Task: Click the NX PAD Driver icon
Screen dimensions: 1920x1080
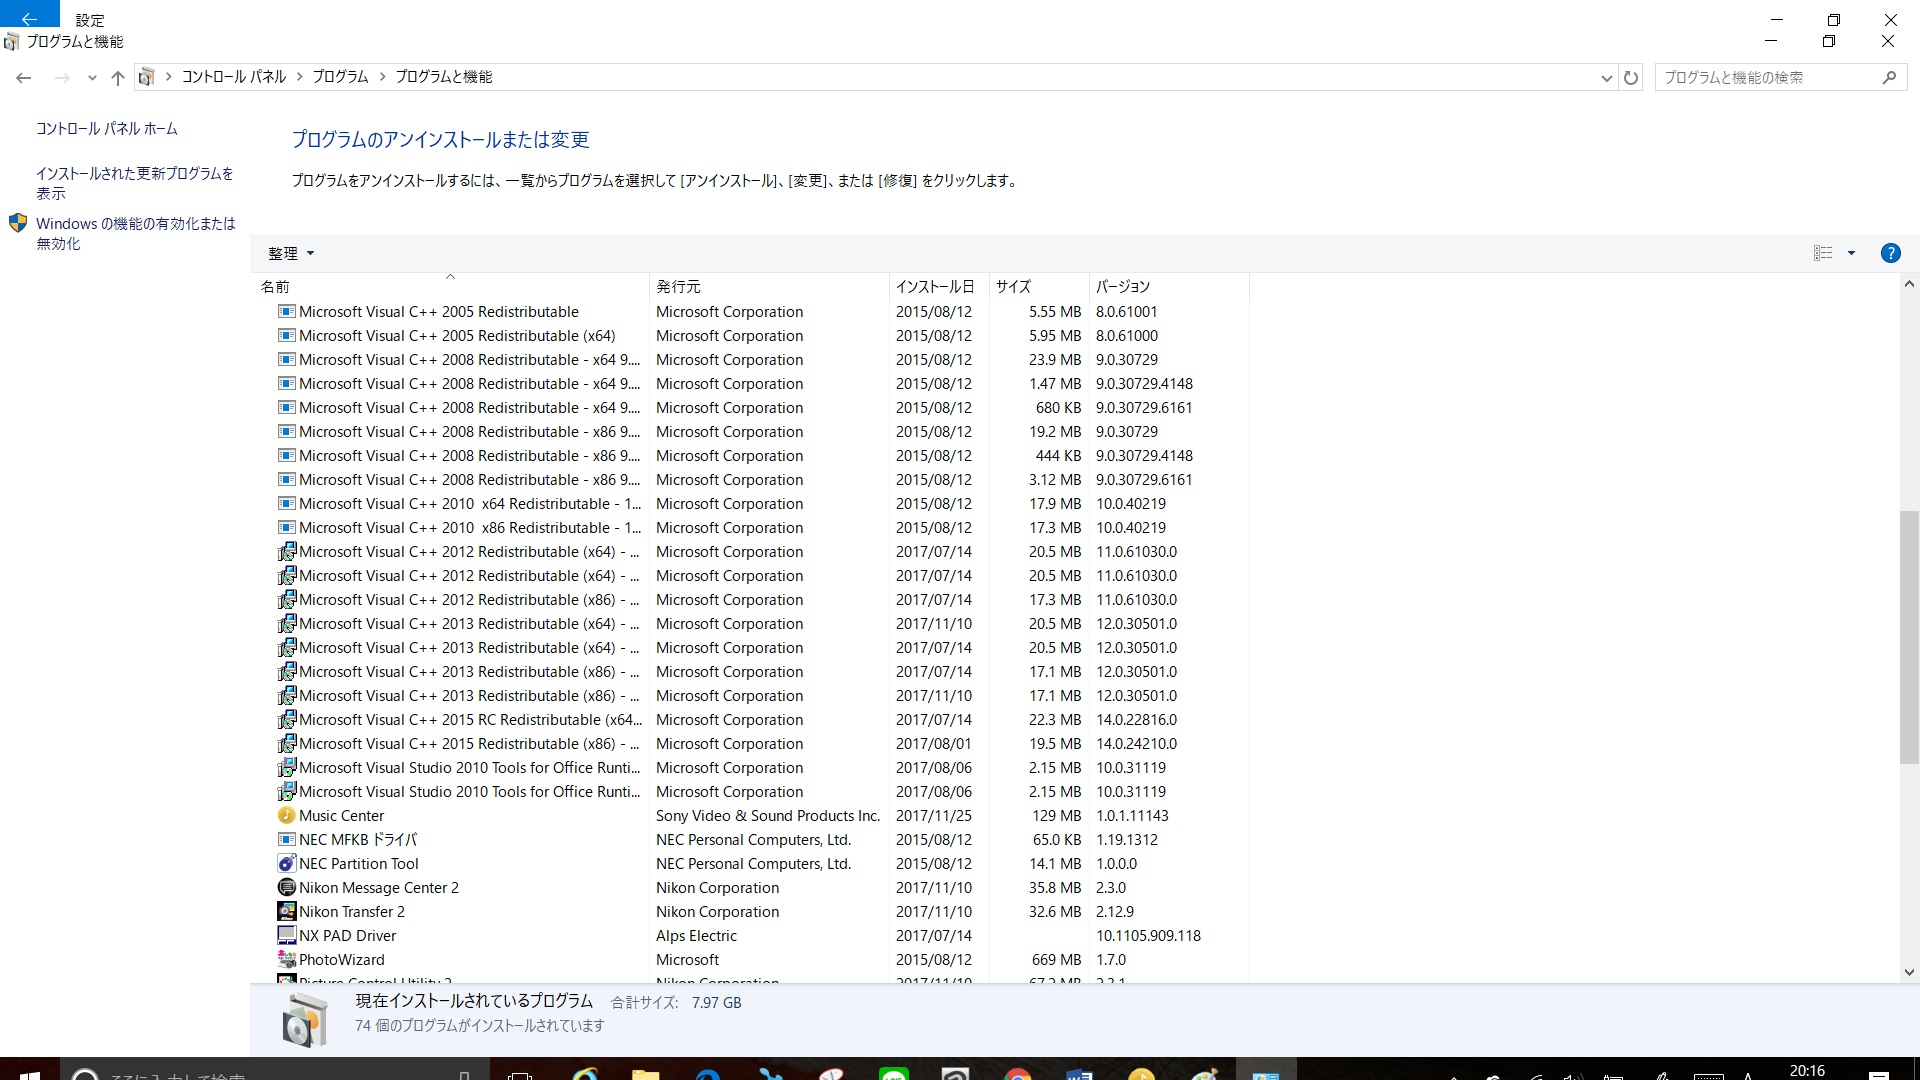Action: click(287, 936)
